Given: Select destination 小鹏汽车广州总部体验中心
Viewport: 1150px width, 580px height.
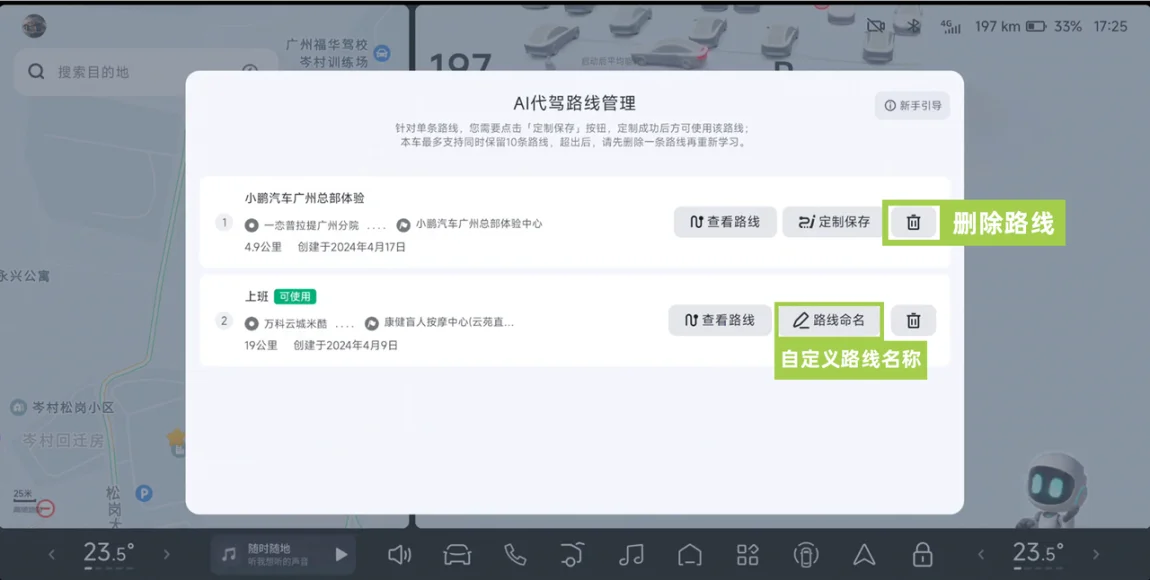Looking at the screenshot, I should tap(478, 224).
